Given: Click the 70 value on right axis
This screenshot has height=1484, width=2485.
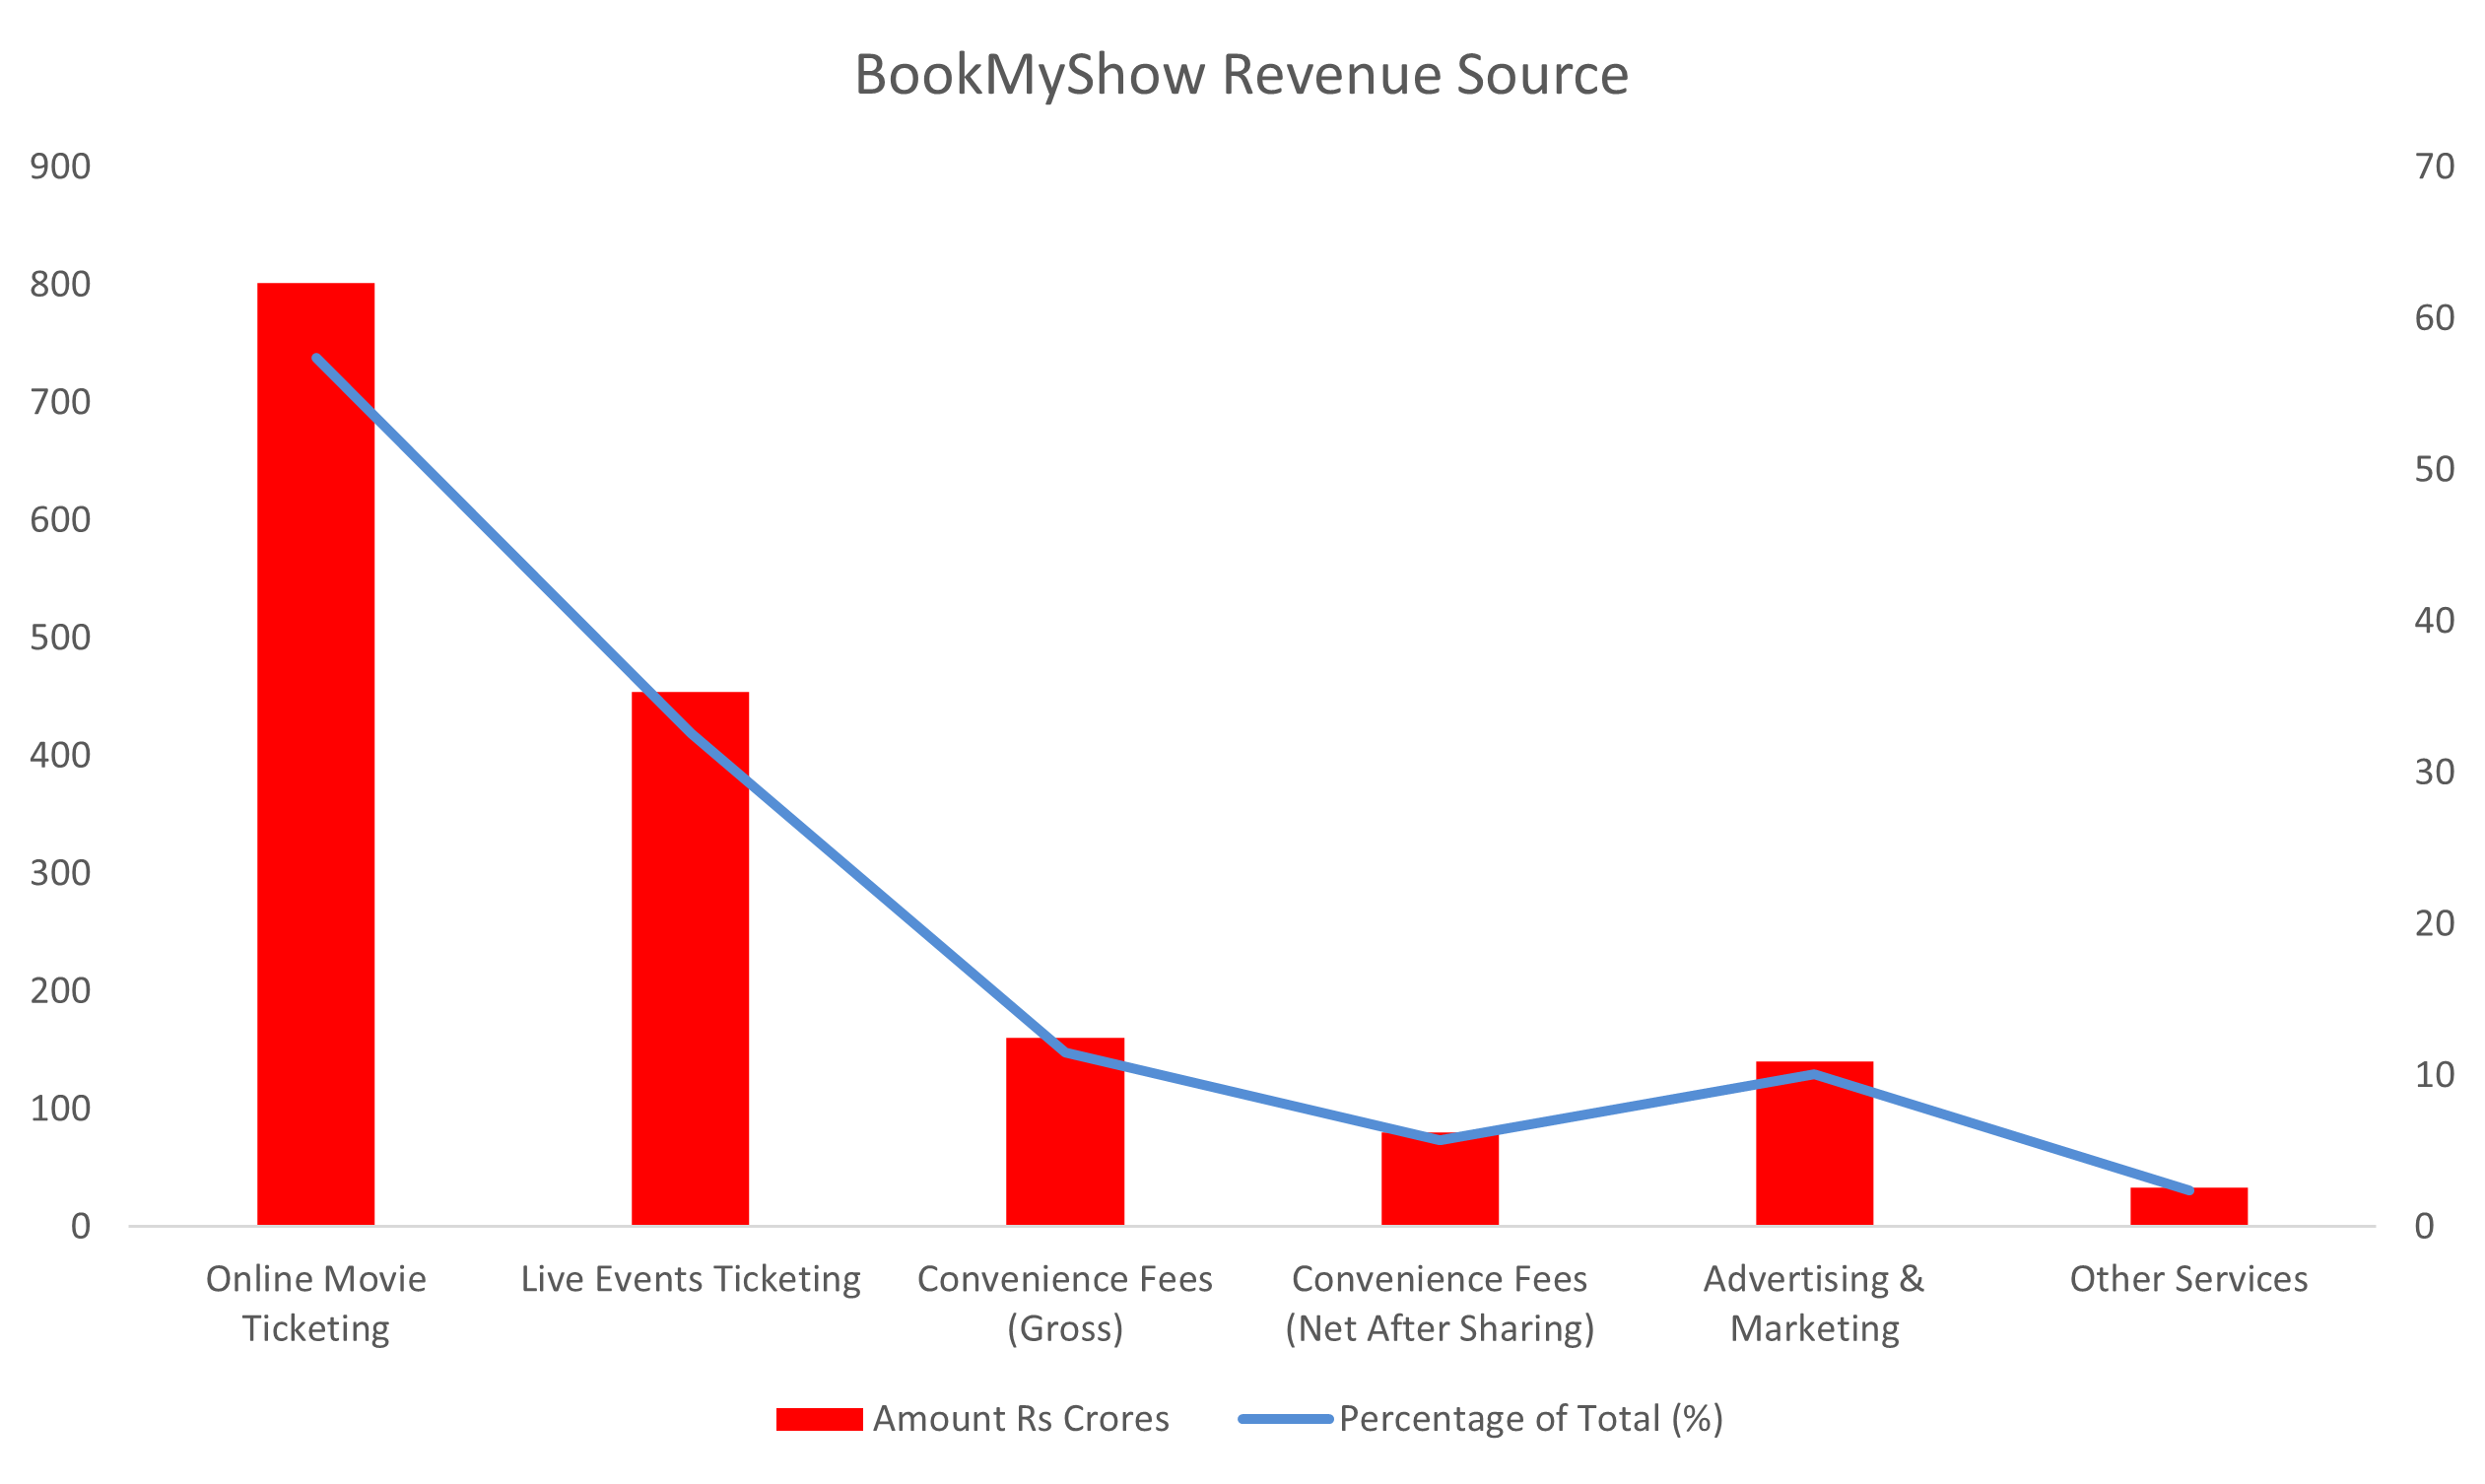Looking at the screenshot, I should click(x=2434, y=166).
